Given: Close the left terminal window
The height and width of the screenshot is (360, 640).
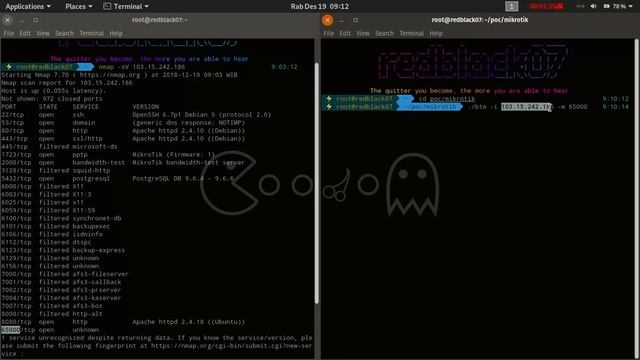Looking at the screenshot, I should (7, 20).
